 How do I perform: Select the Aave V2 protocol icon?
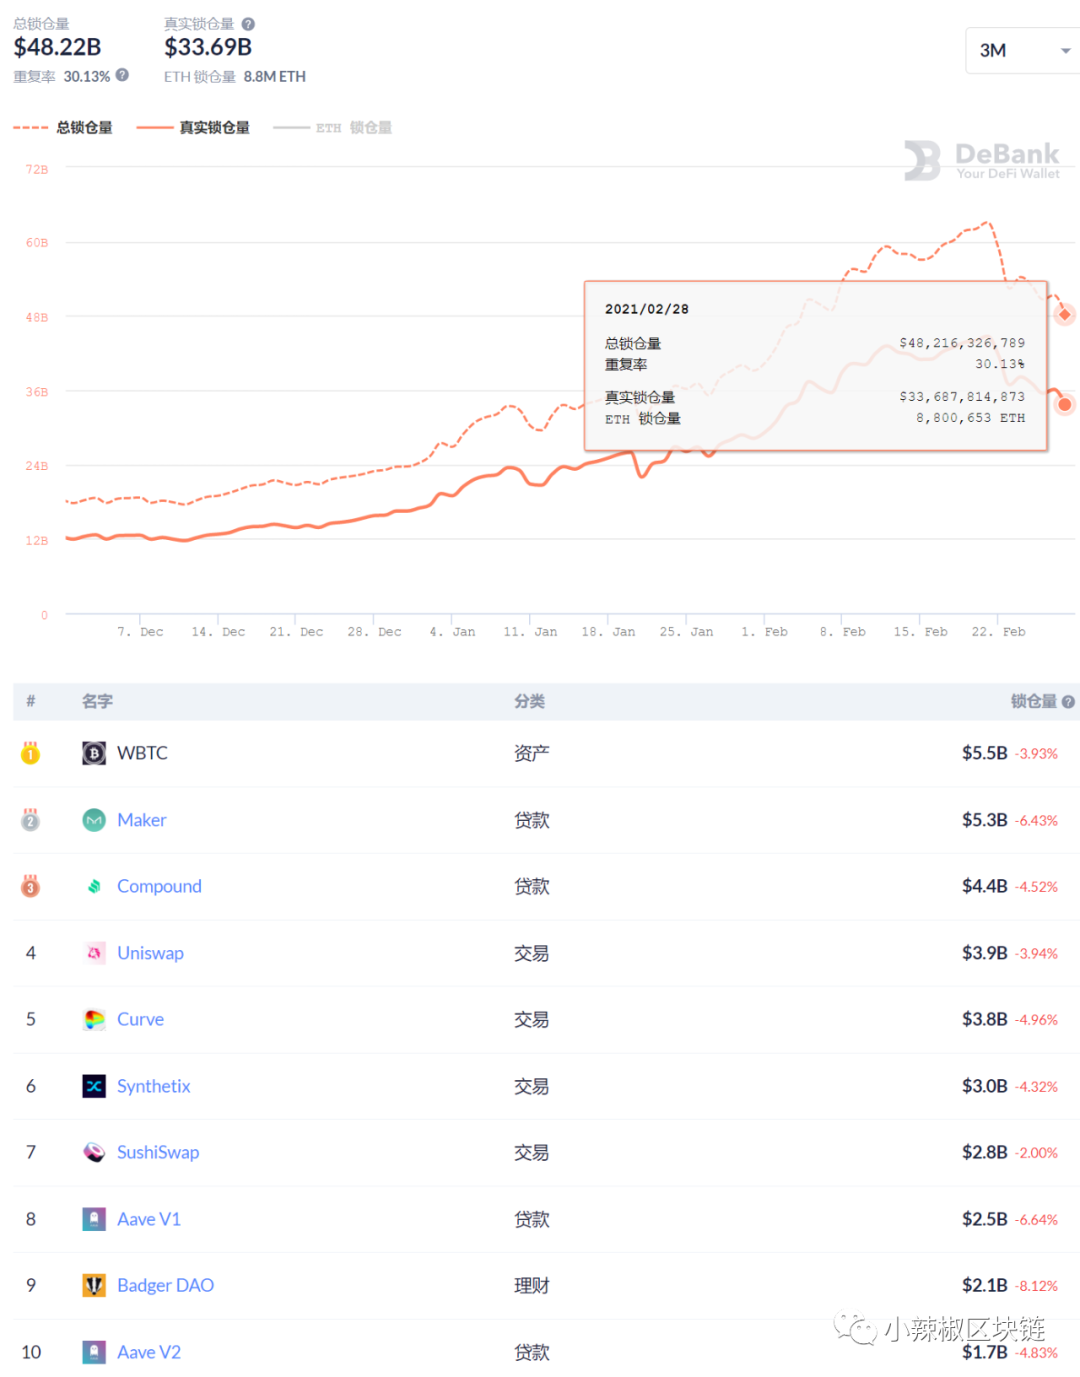tap(93, 1352)
